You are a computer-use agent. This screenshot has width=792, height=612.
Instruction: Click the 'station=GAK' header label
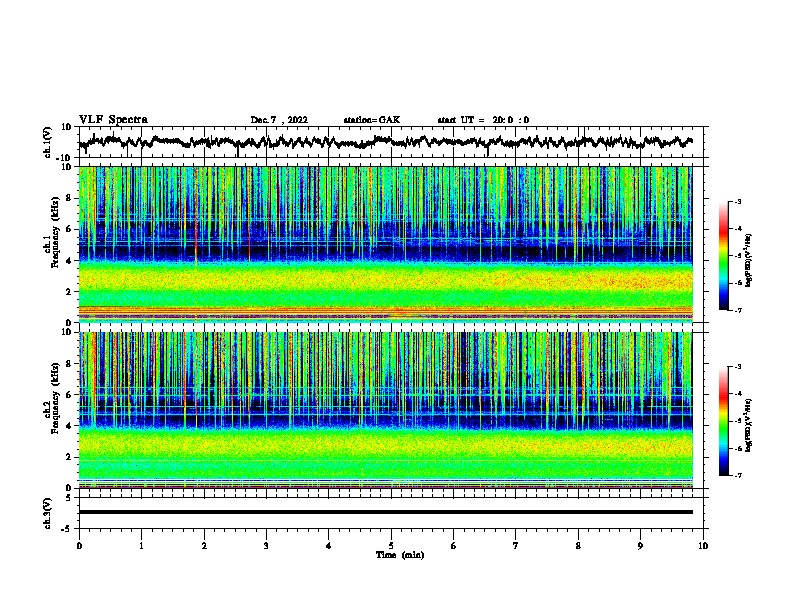372,120
